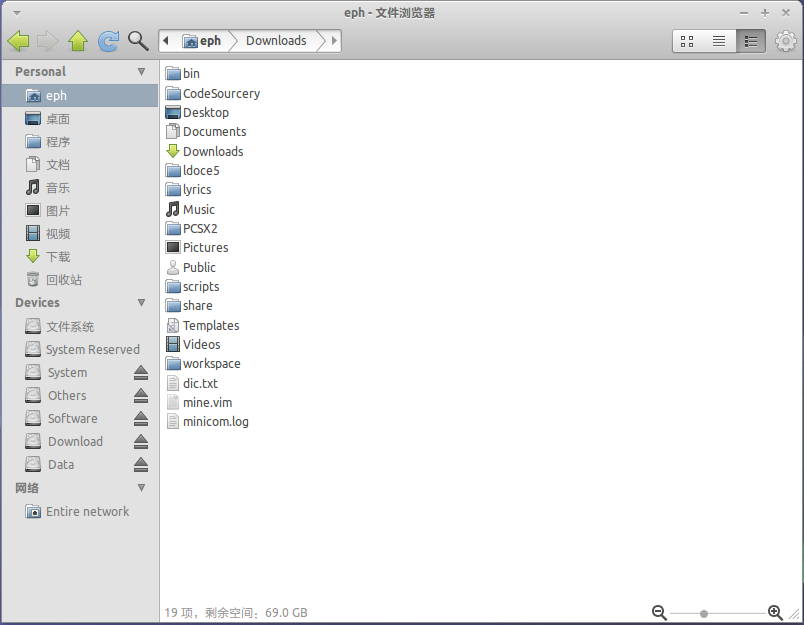
Task: Select the dic.txt file
Action: click(192, 384)
